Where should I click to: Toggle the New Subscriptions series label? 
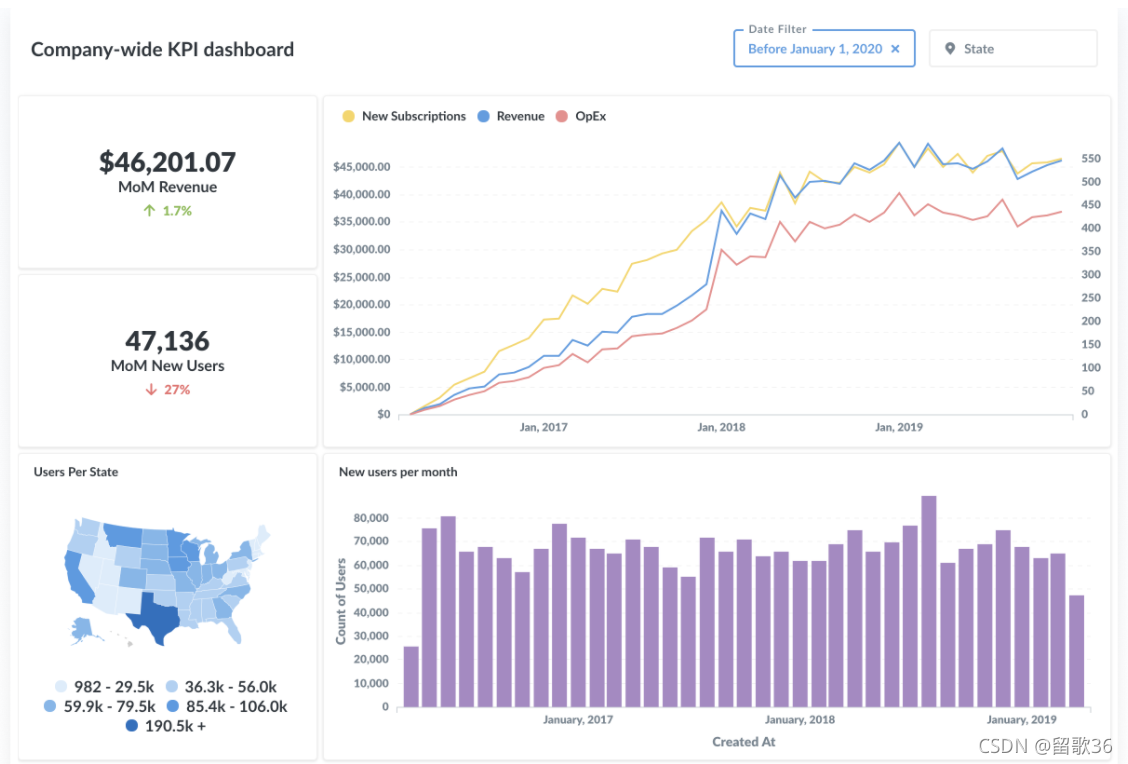(413, 116)
